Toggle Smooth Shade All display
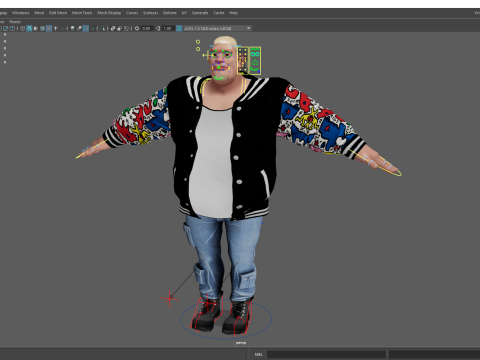The image size is (480, 360). point(29,28)
